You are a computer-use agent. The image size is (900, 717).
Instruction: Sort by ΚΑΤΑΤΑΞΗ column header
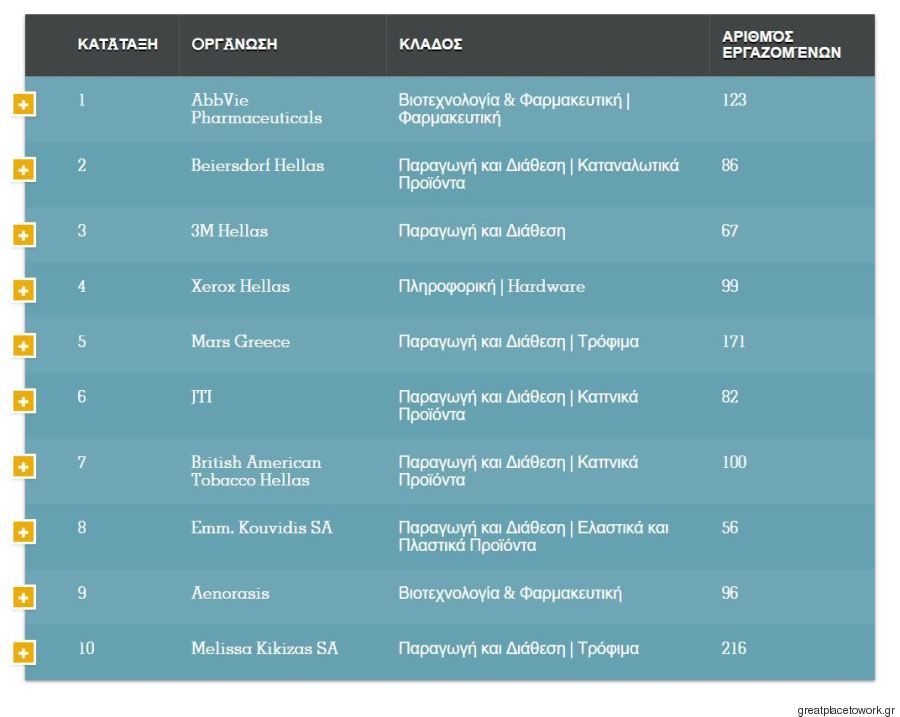118,44
